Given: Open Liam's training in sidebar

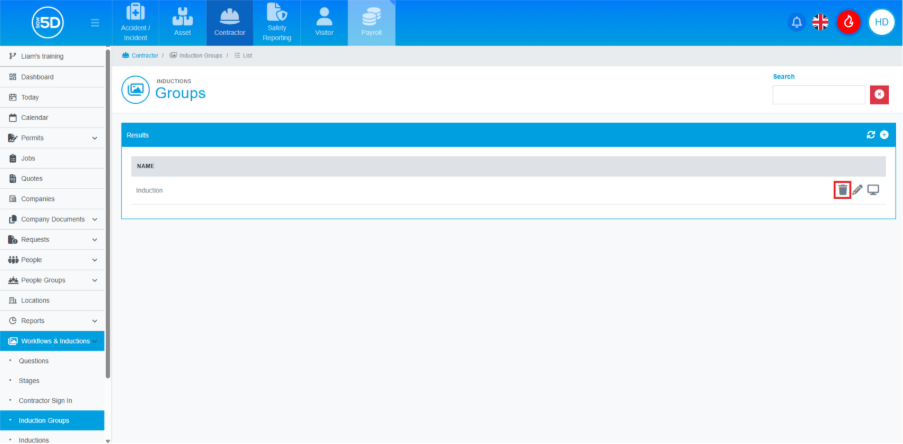Looking at the screenshot, I should tap(52, 56).
